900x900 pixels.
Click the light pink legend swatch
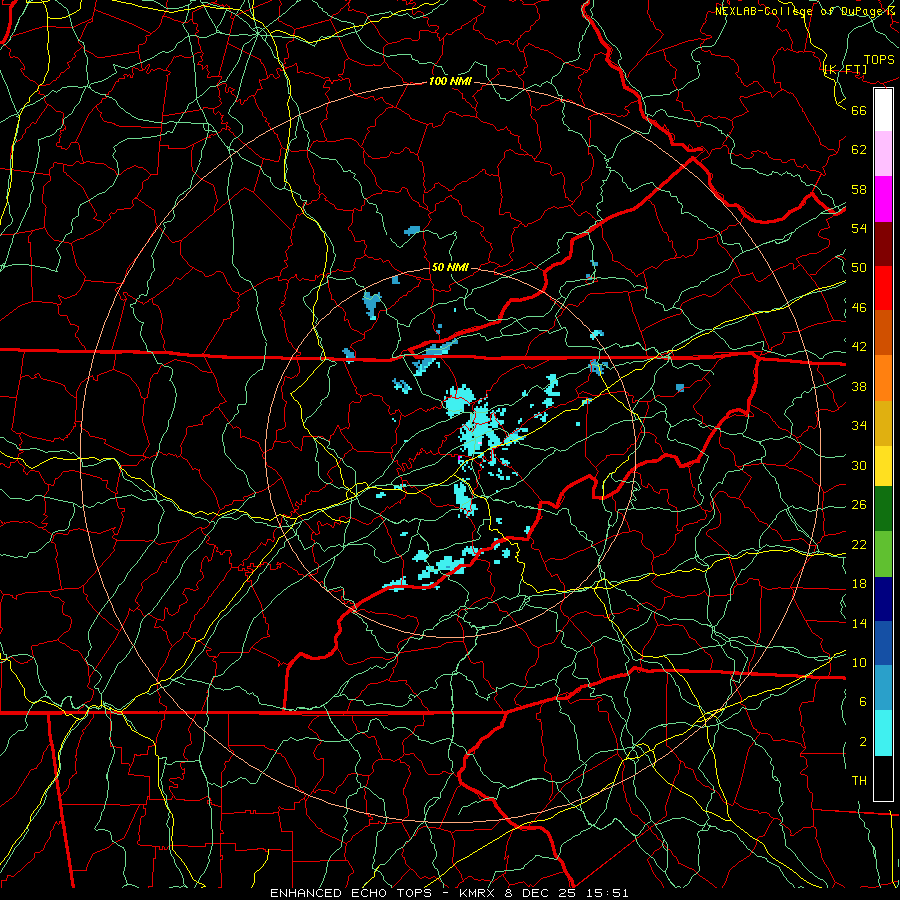883,154
